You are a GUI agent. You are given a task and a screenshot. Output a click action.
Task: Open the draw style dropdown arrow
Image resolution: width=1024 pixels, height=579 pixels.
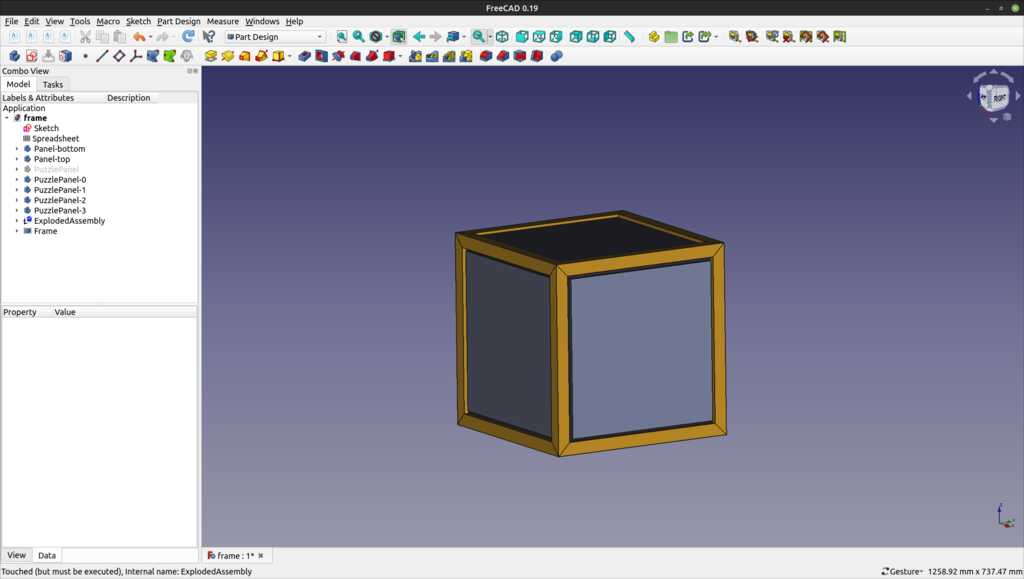pyautogui.click(x=387, y=37)
